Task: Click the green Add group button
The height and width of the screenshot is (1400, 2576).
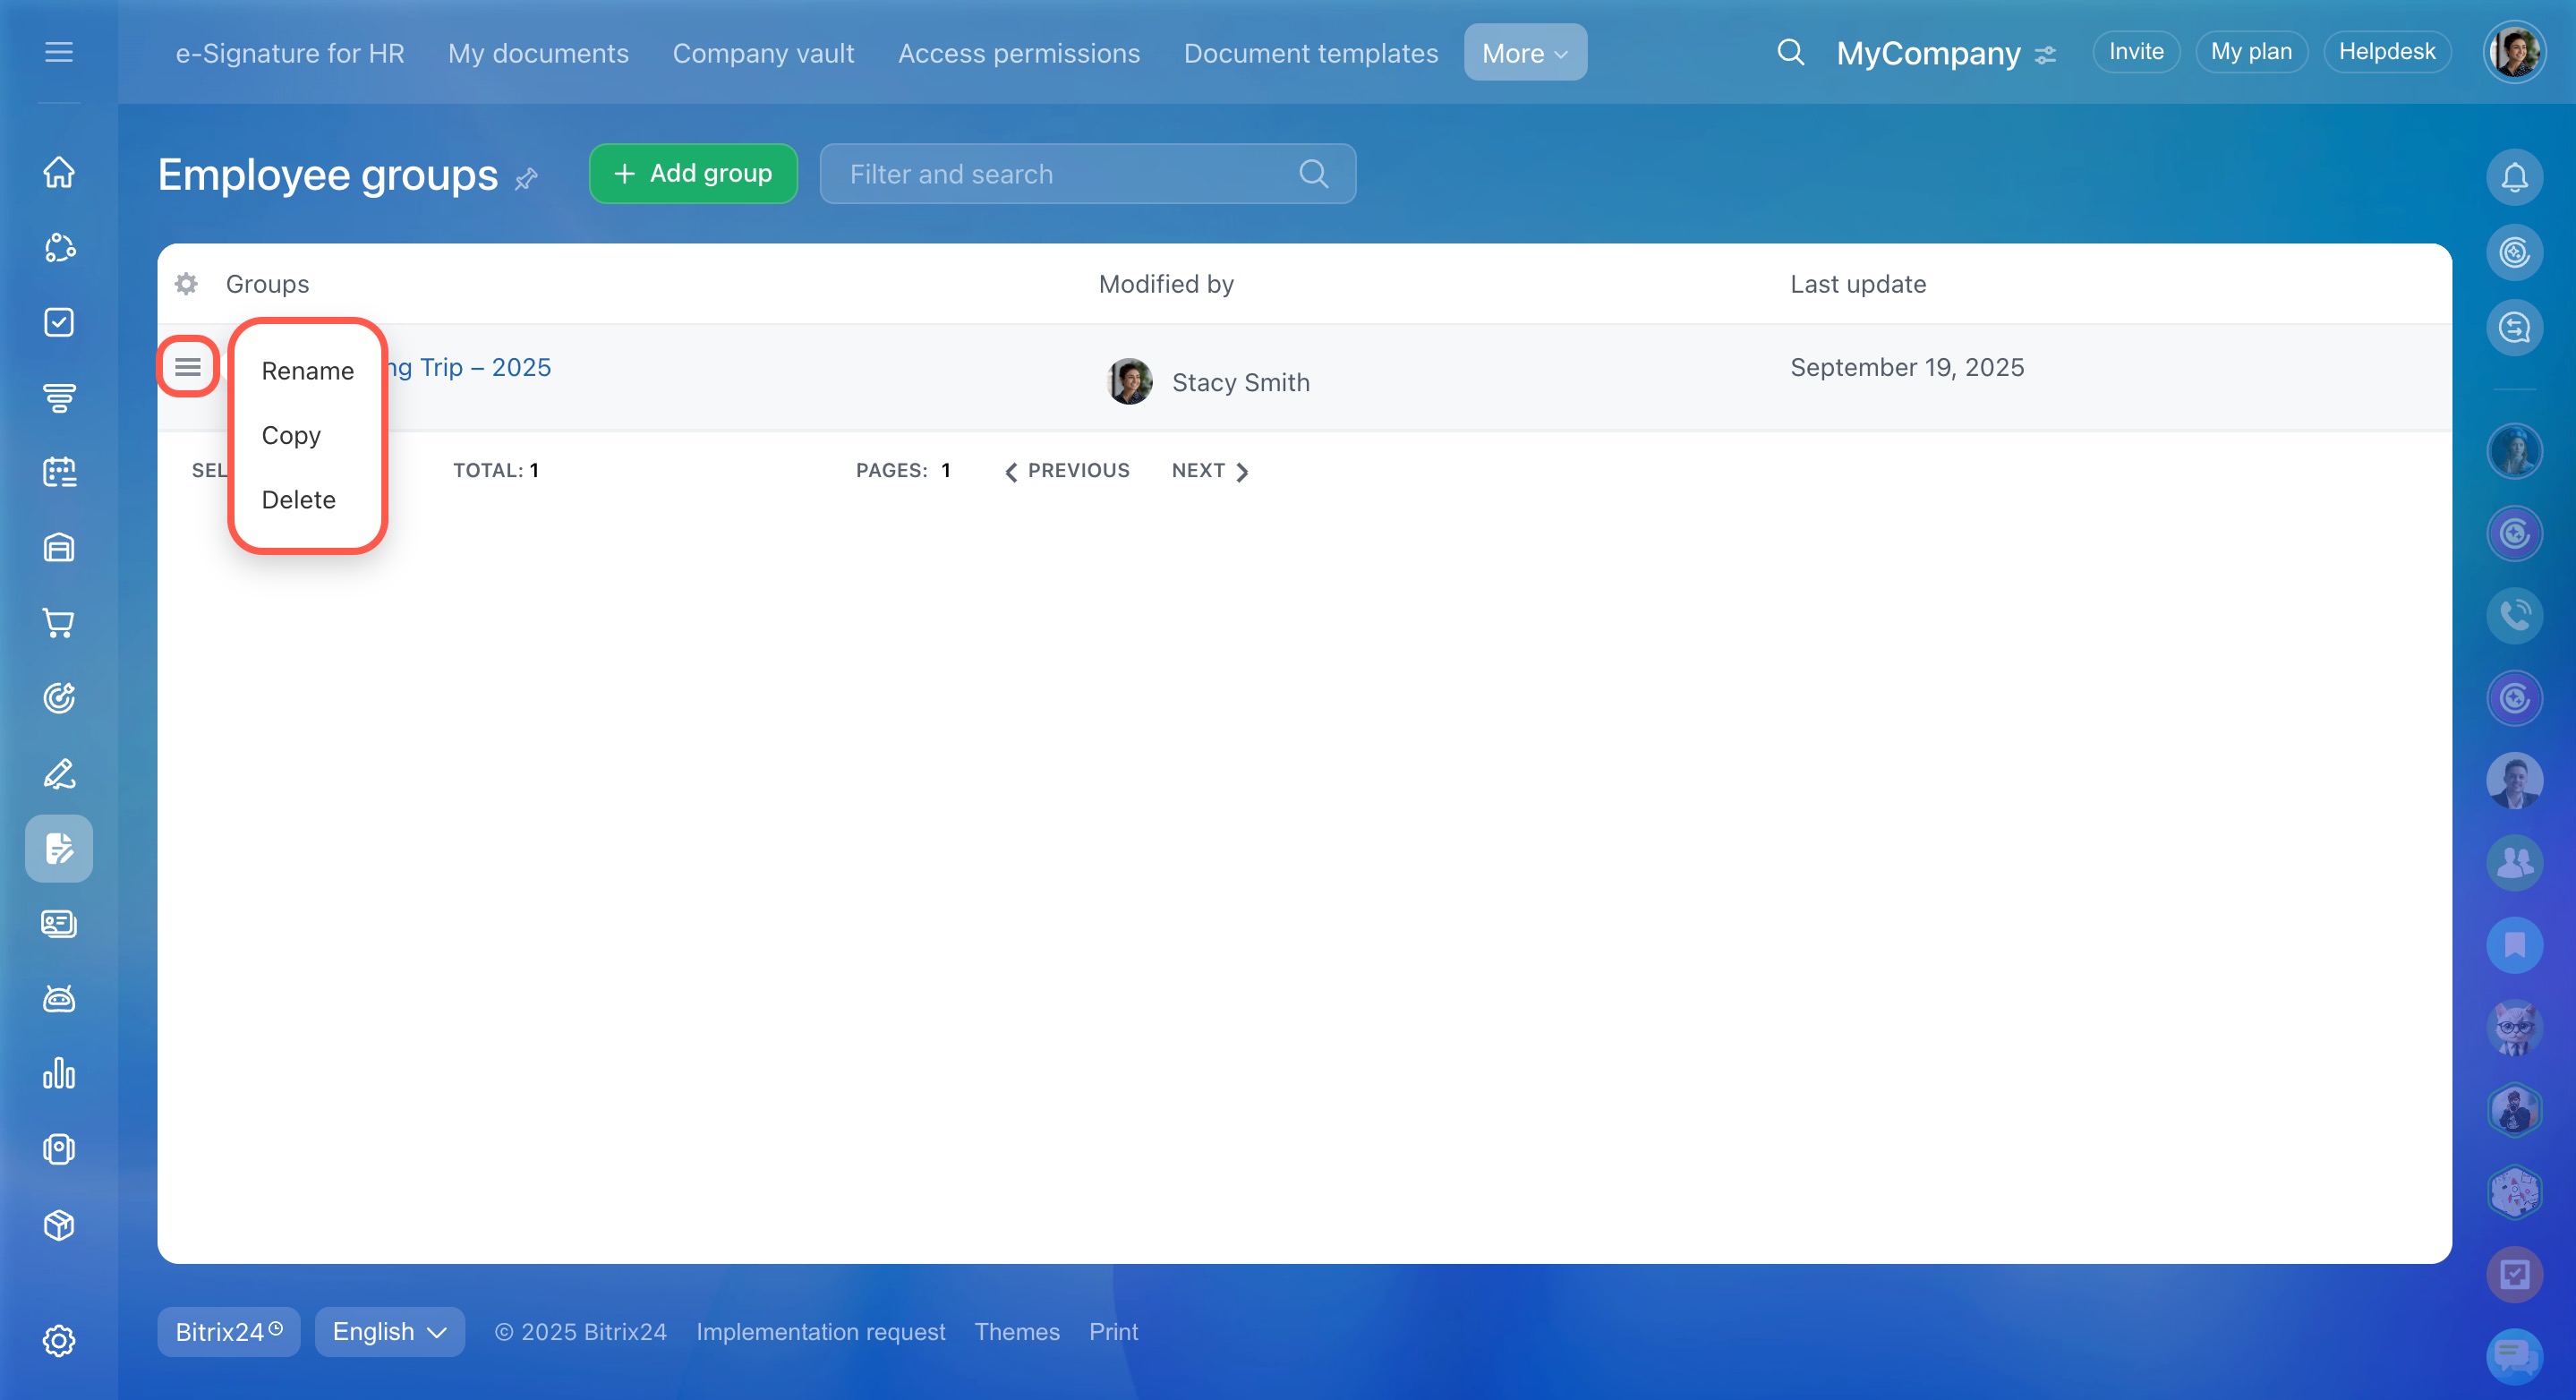Action: click(693, 174)
